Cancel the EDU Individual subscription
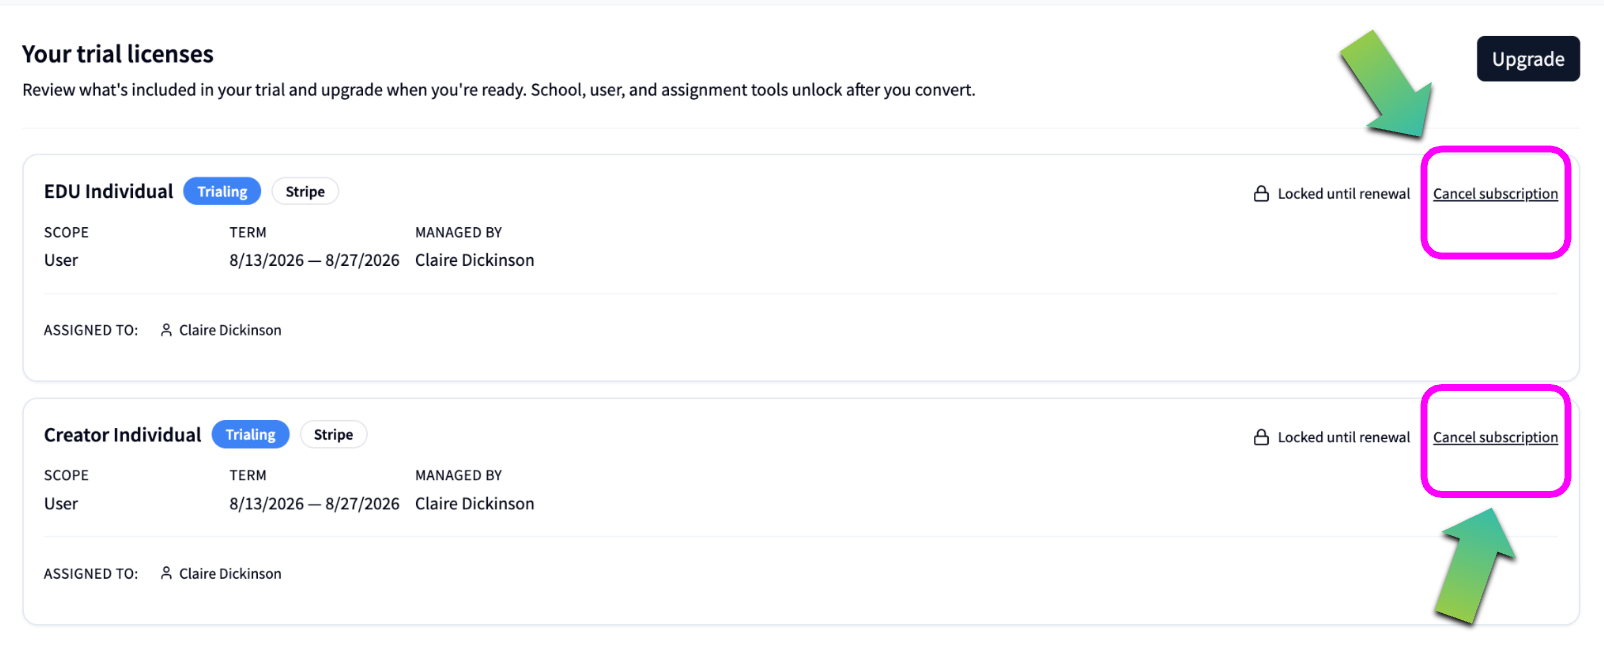 pos(1495,194)
